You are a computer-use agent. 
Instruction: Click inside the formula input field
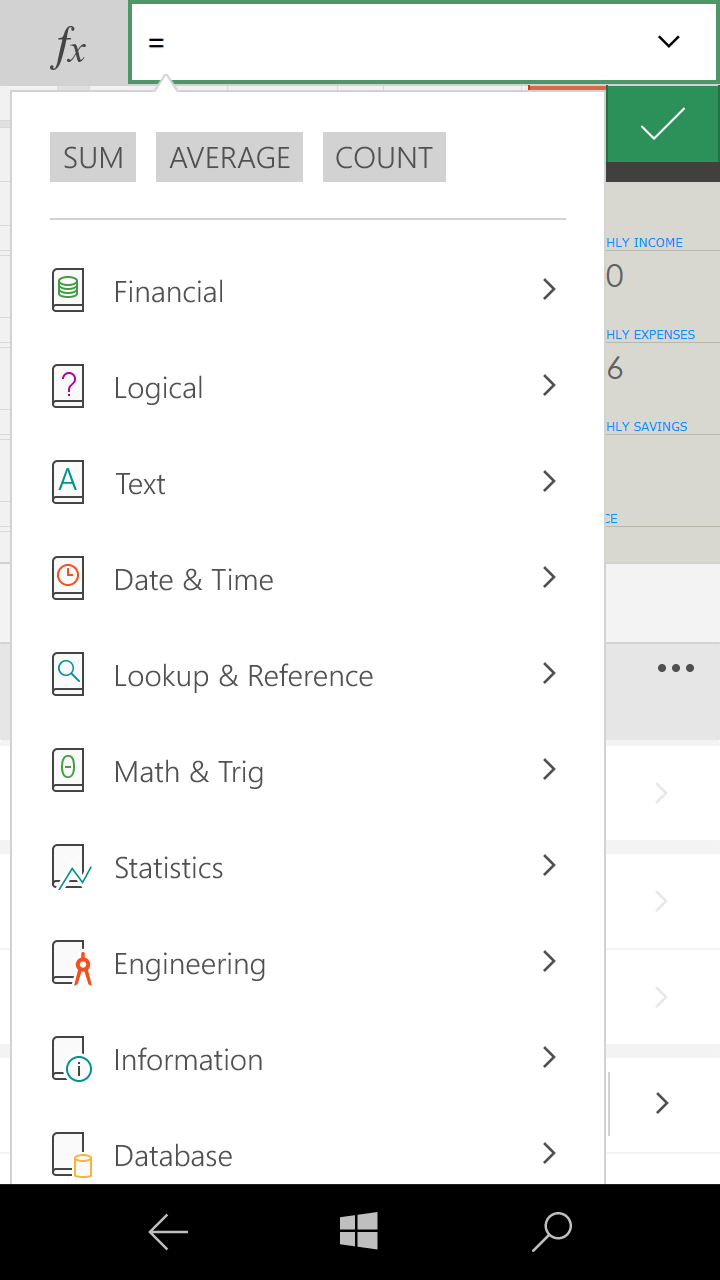[390, 42]
